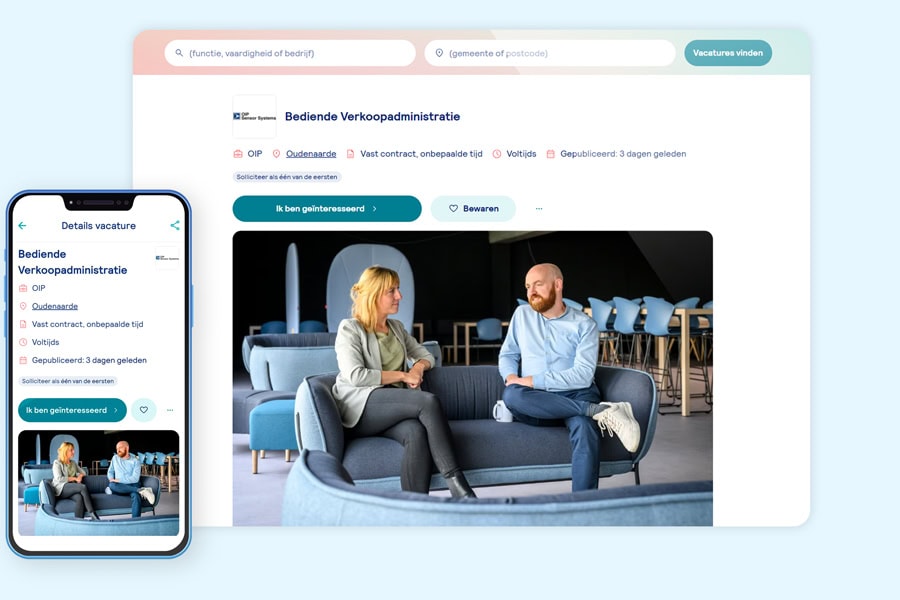Open the three-dots menu next to Bewaren
Image resolution: width=900 pixels, height=600 pixels.
(539, 208)
